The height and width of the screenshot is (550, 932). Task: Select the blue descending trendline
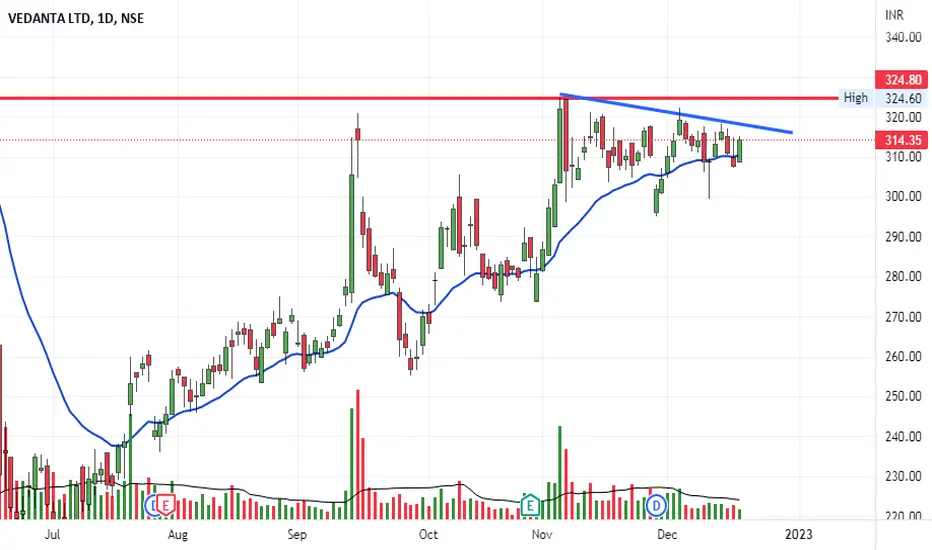[676, 113]
